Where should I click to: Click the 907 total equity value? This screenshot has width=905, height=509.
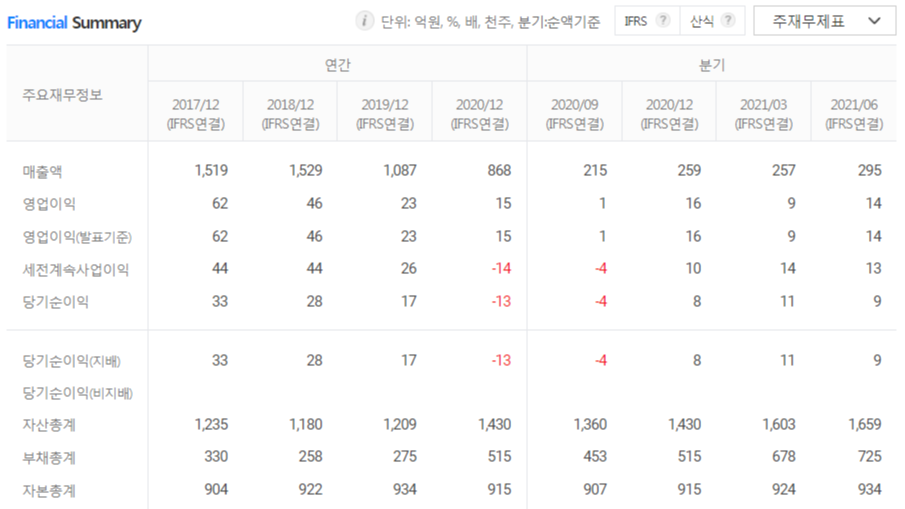point(595,489)
